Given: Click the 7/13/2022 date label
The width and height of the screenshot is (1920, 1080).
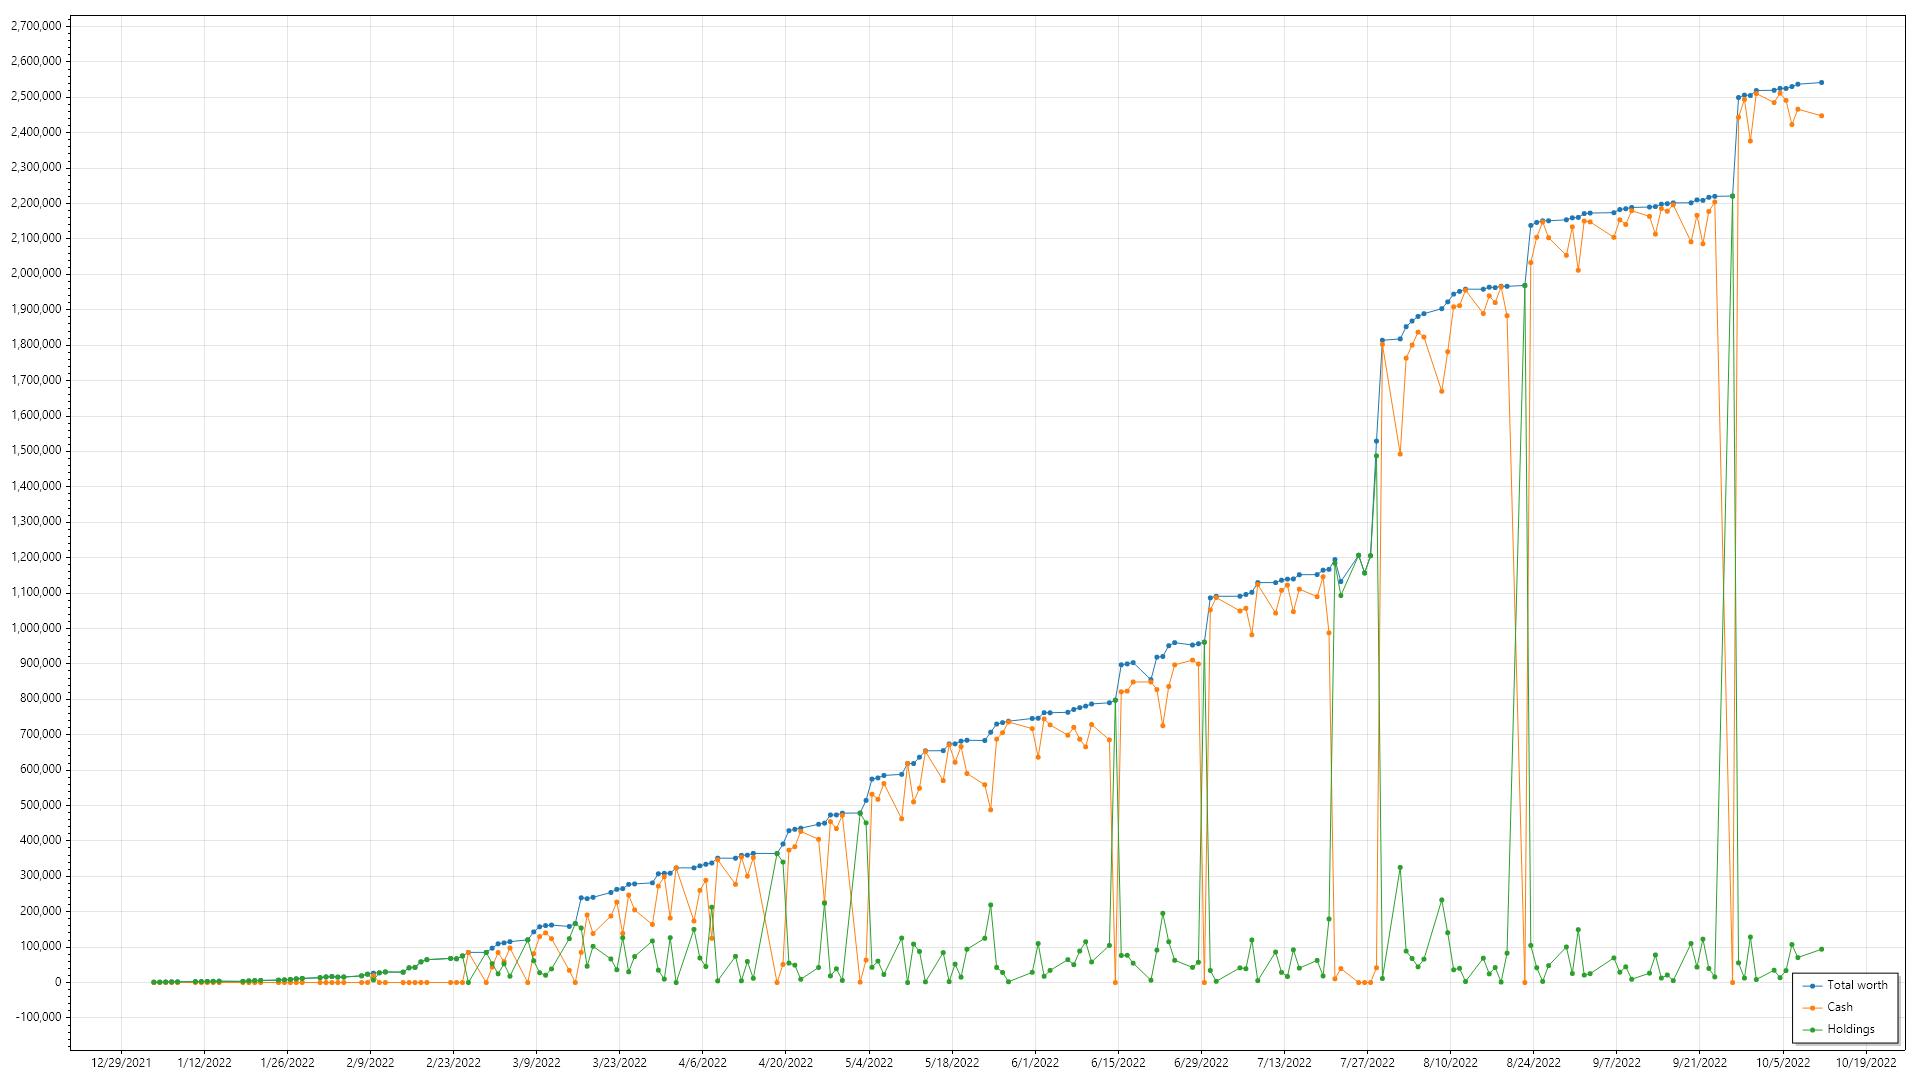Looking at the screenshot, I should 1284,1063.
